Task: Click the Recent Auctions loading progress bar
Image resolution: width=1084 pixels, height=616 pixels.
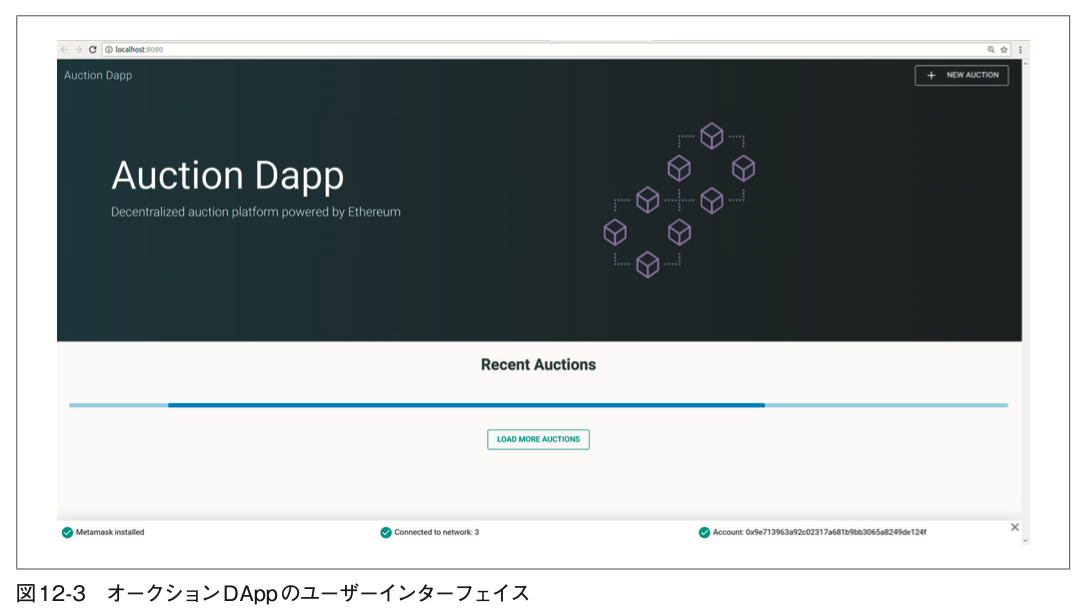Action: [539, 405]
